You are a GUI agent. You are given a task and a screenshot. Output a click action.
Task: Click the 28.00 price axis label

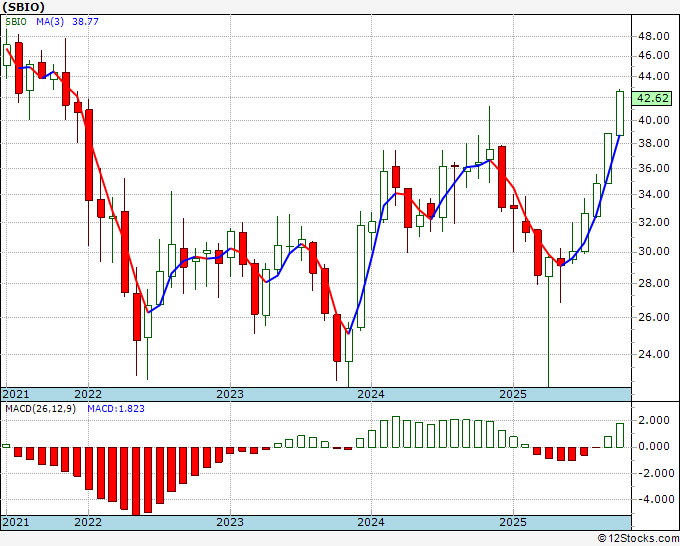point(654,283)
